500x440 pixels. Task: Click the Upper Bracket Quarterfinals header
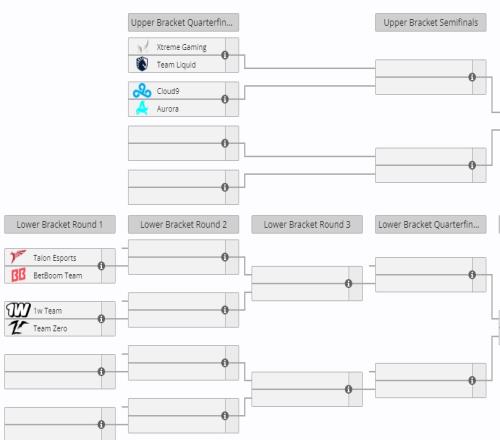coord(183,23)
